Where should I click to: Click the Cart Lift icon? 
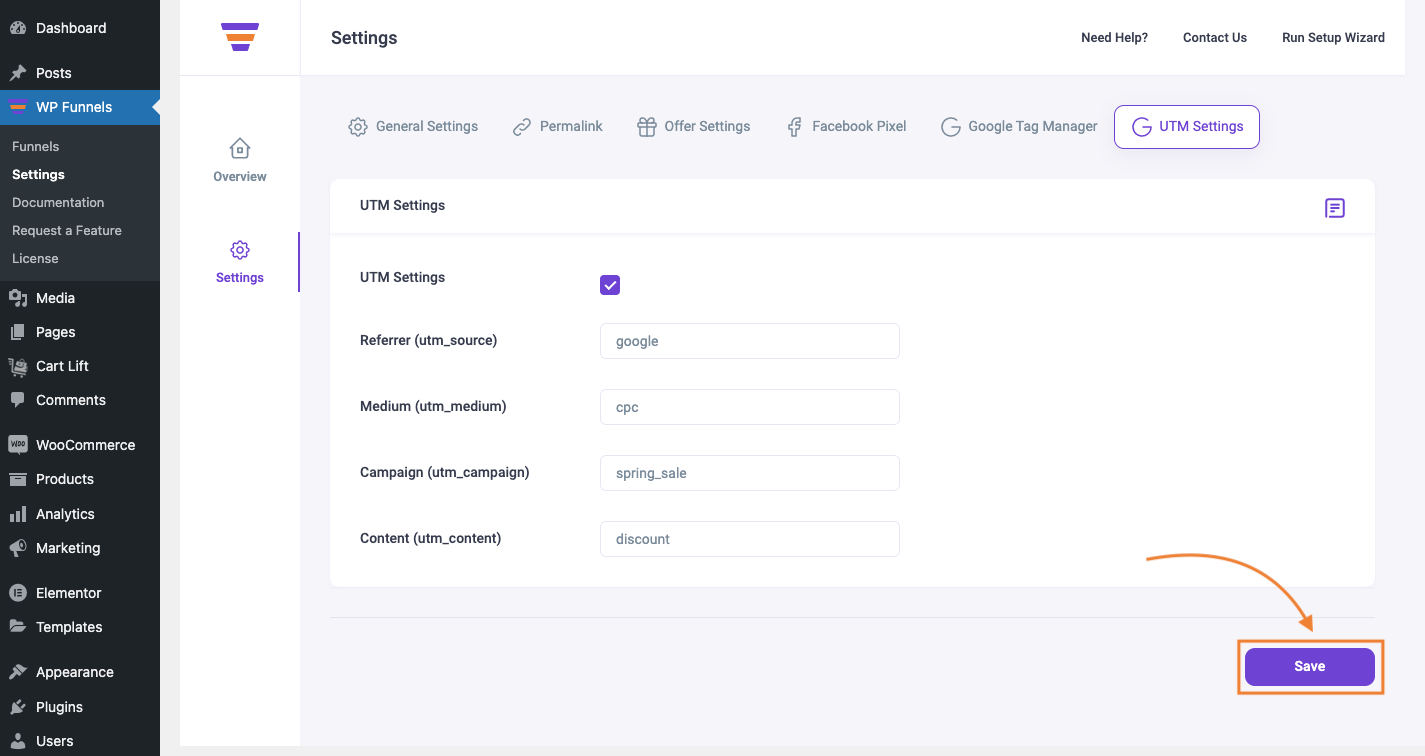[18, 366]
